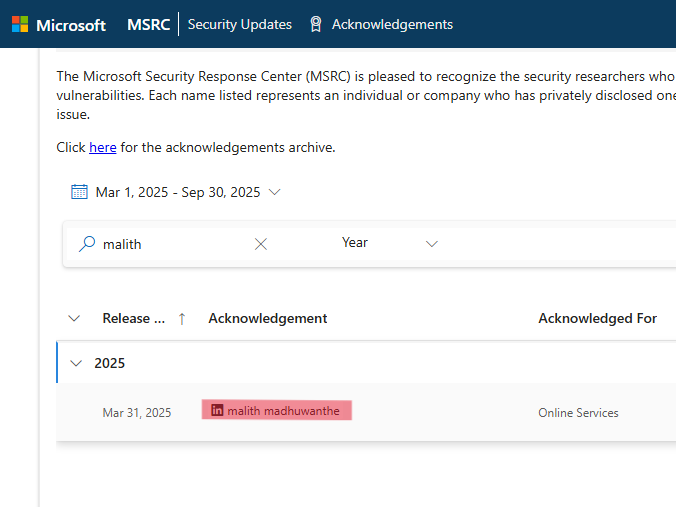This screenshot has height=507, width=676.
Task: Collapse the 2025 group chevron
Action: coord(76,363)
